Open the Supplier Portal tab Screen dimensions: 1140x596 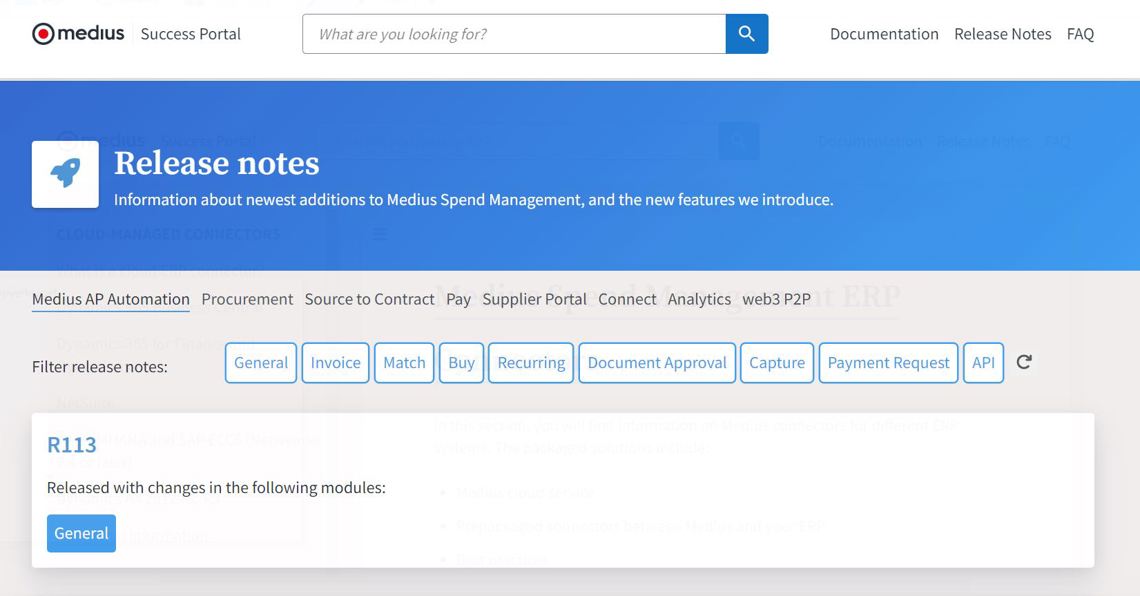(x=534, y=299)
